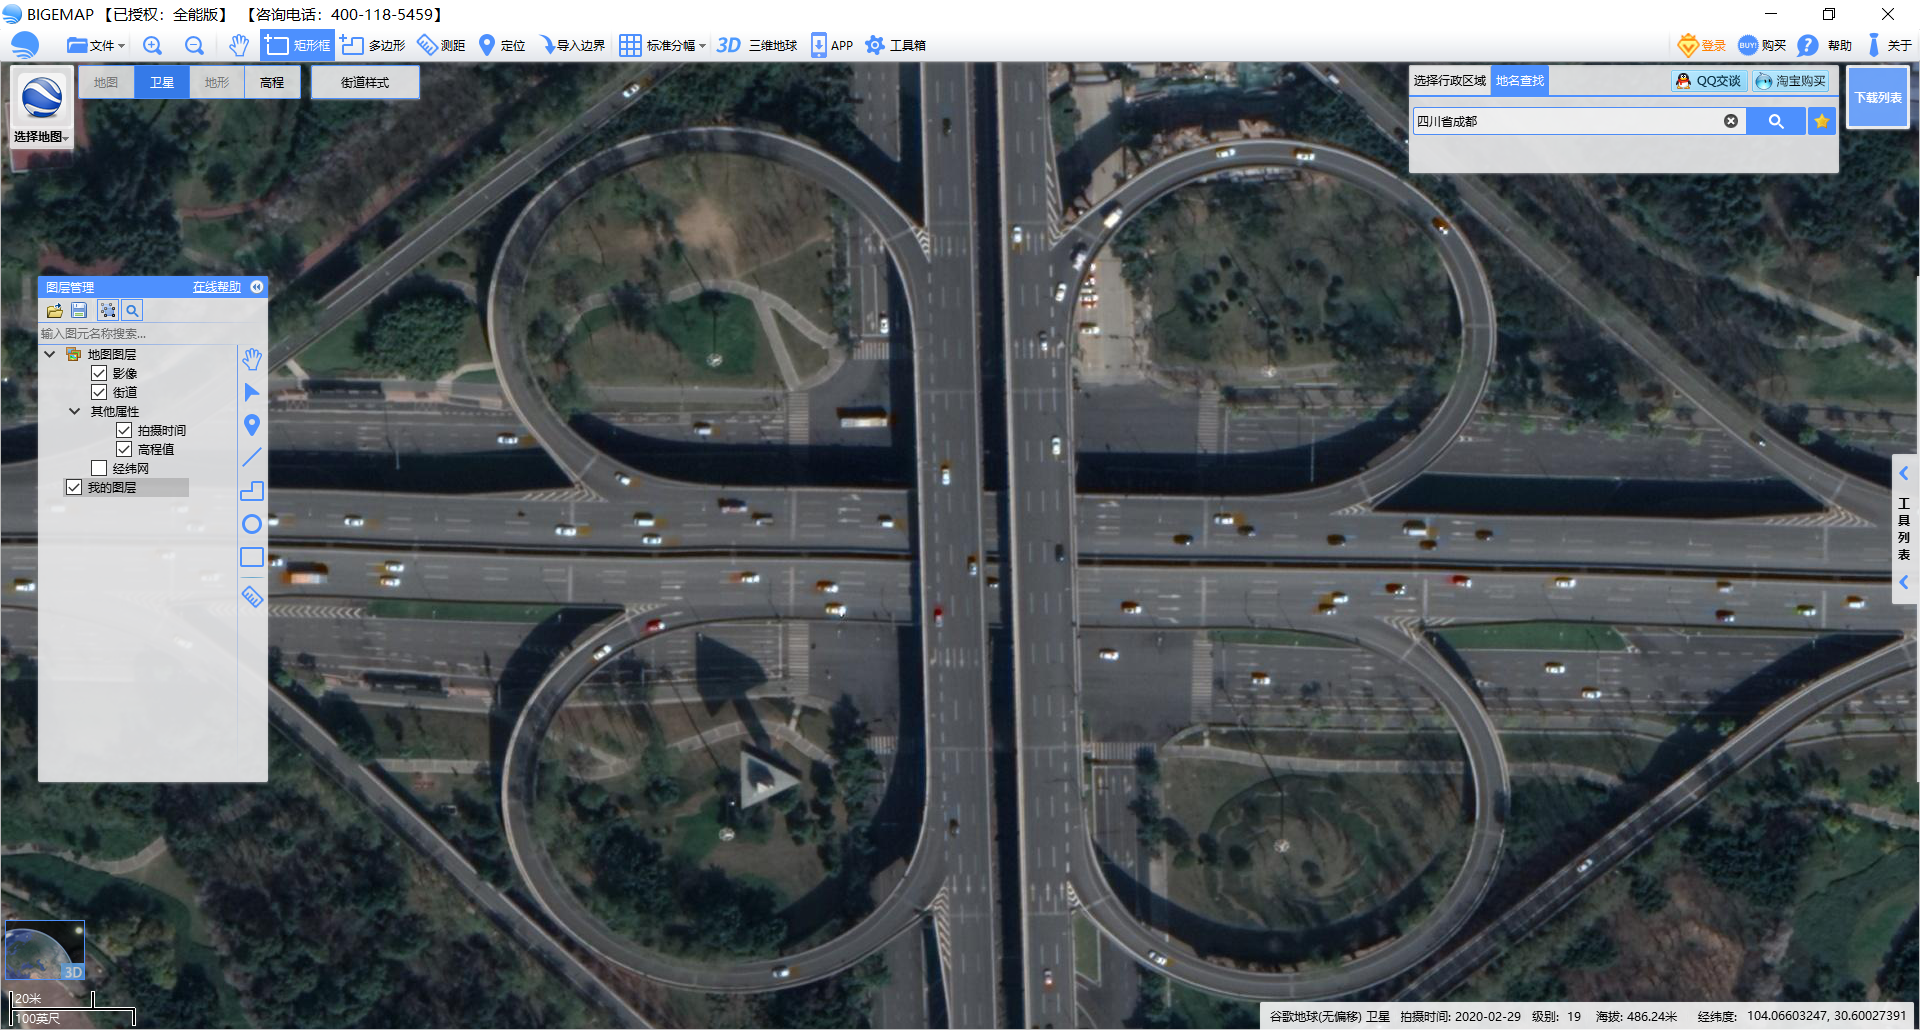Screen dimensions: 1920x1030
Task: Choose the 多边形 polygon selection tool
Action: point(373,45)
